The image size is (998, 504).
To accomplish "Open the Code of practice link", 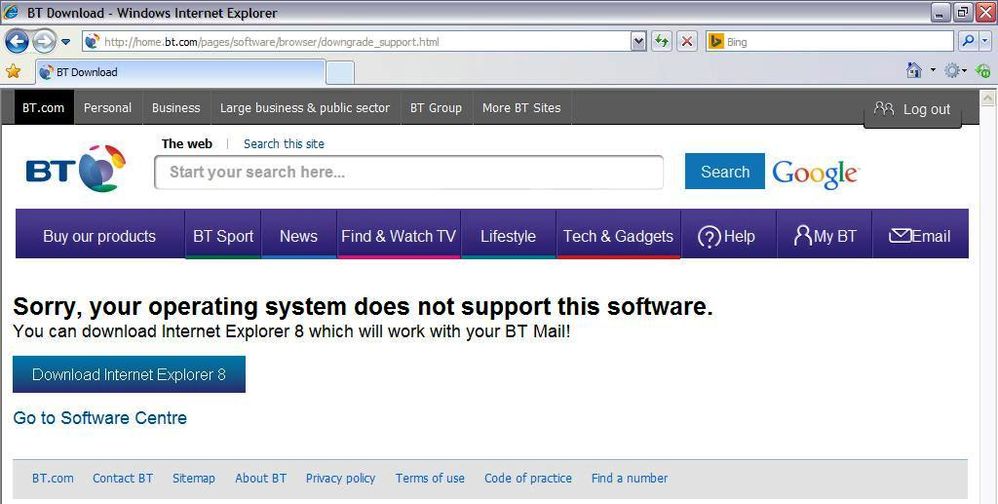I will [528, 478].
